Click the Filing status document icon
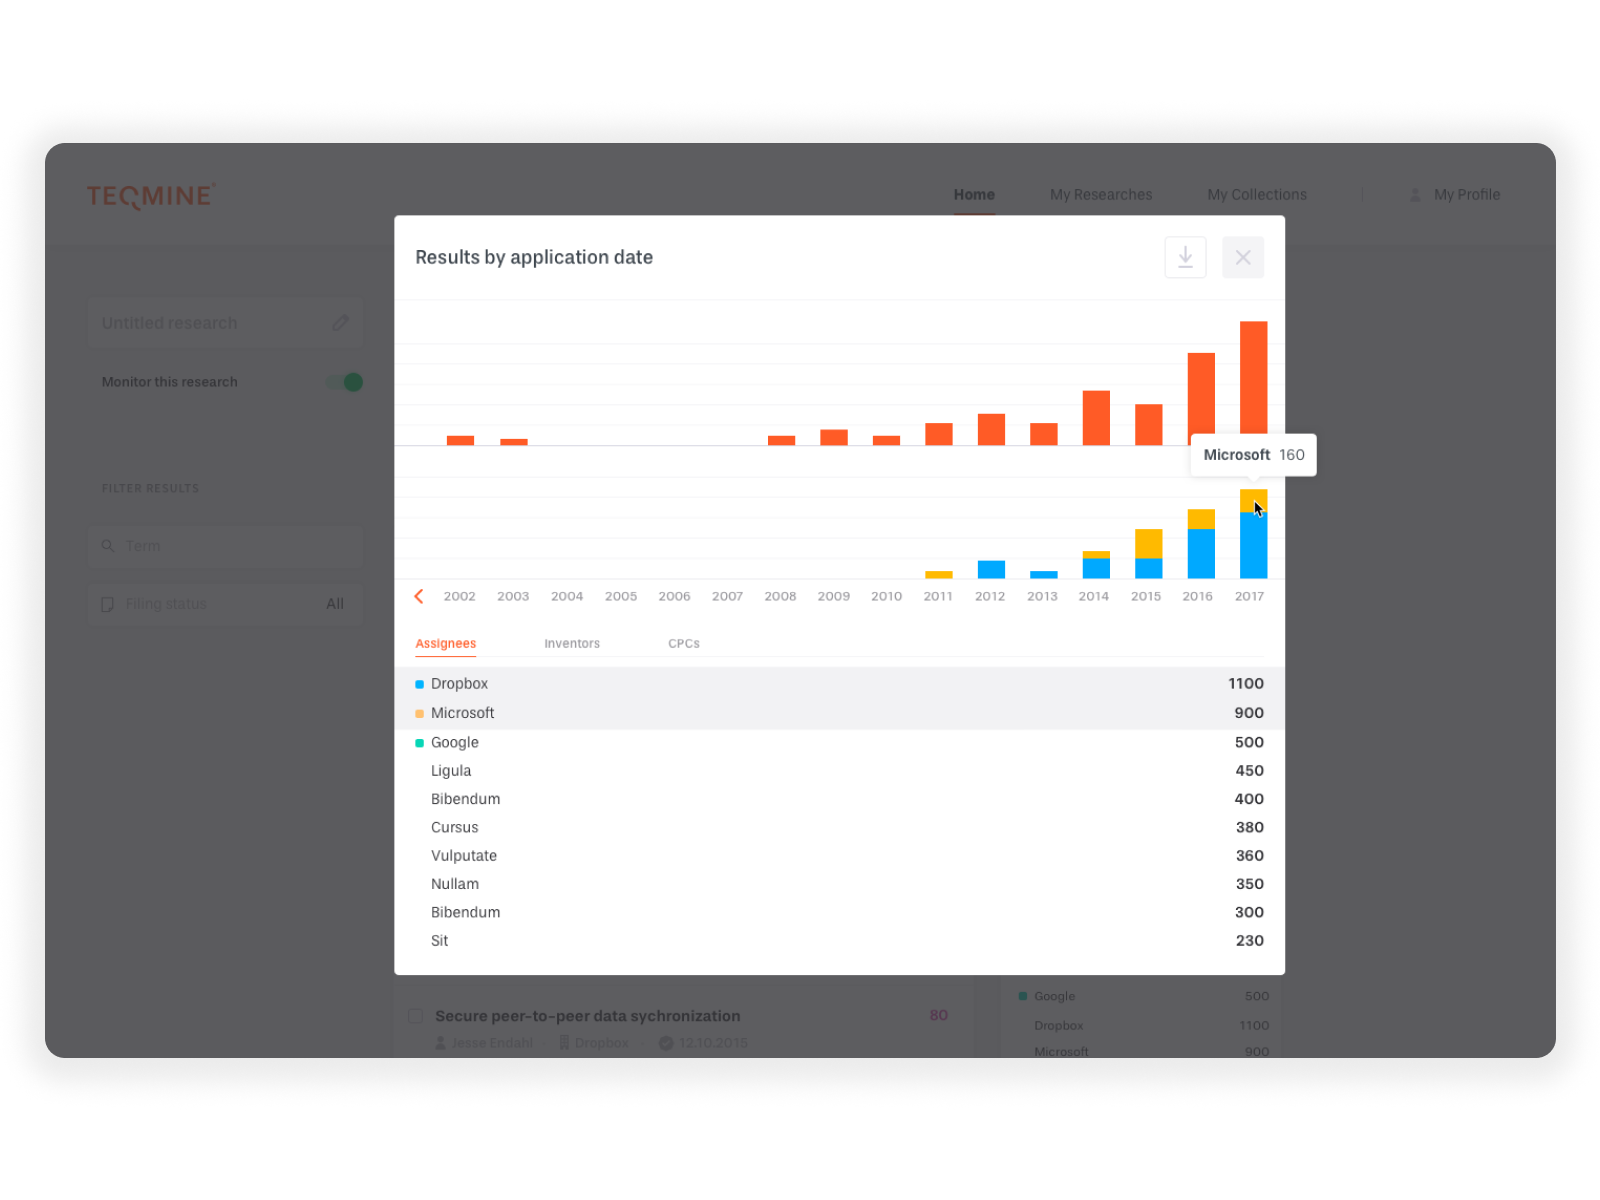The image size is (1600, 1200). (108, 604)
